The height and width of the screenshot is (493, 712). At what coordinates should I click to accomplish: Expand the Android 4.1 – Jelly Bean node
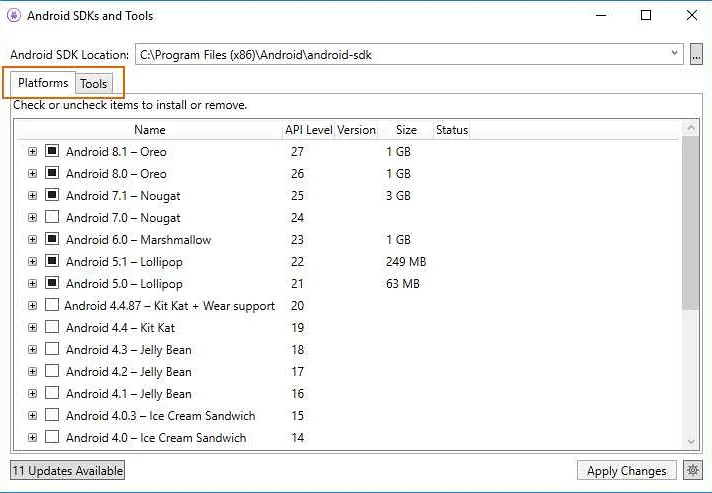pyautogui.click(x=32, y=394)
